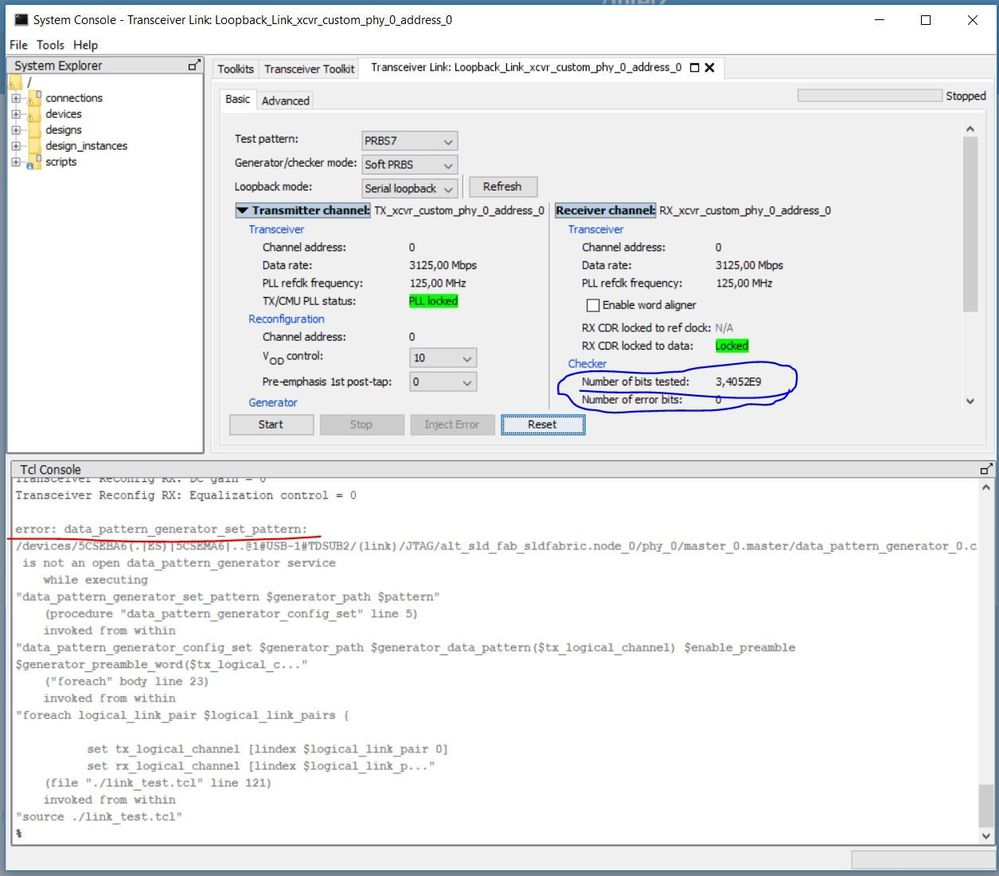
Task: Click the green PLL locked status
Action: click(x=433, y=301)
